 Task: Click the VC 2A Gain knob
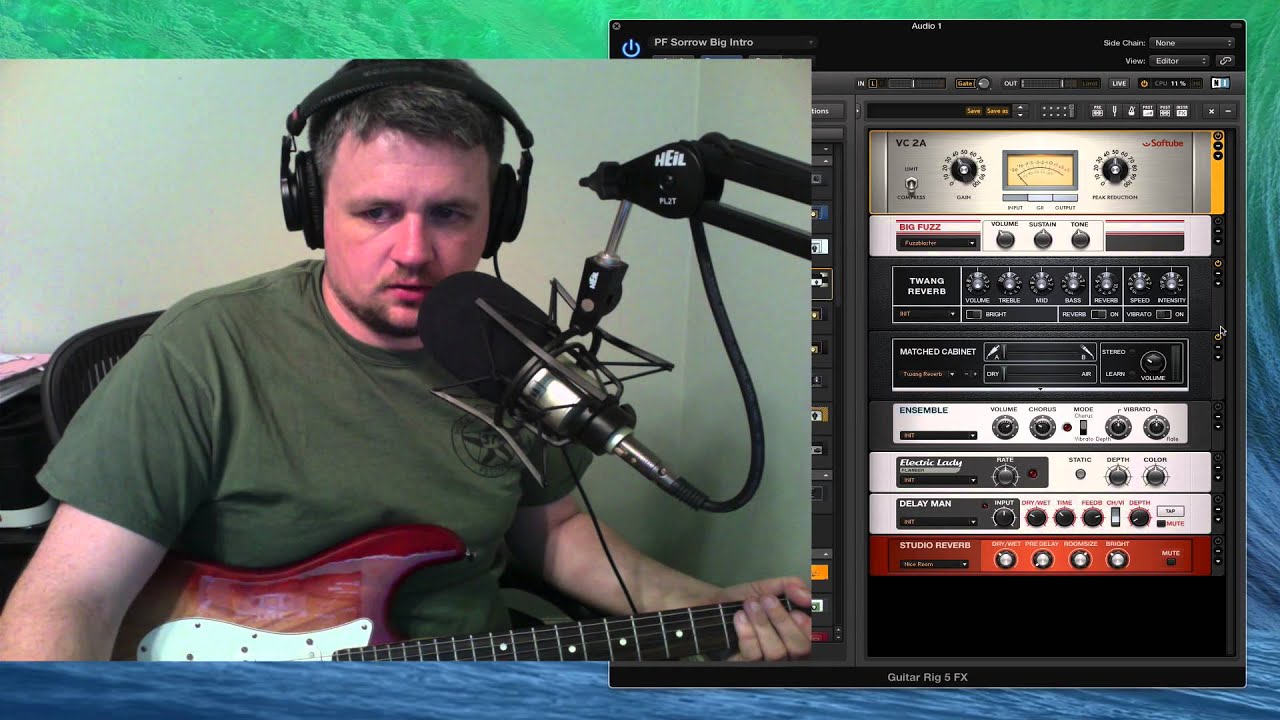coord(964,170)
